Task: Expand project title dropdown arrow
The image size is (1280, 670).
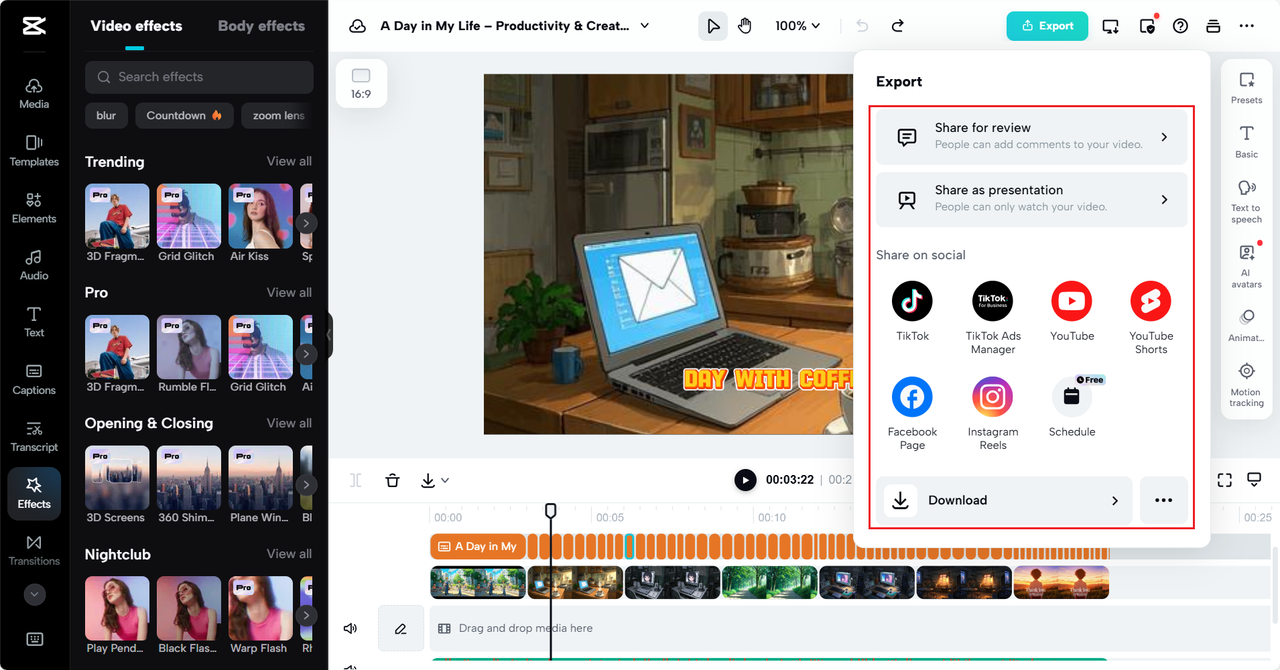Action: [x=644, y=26]
